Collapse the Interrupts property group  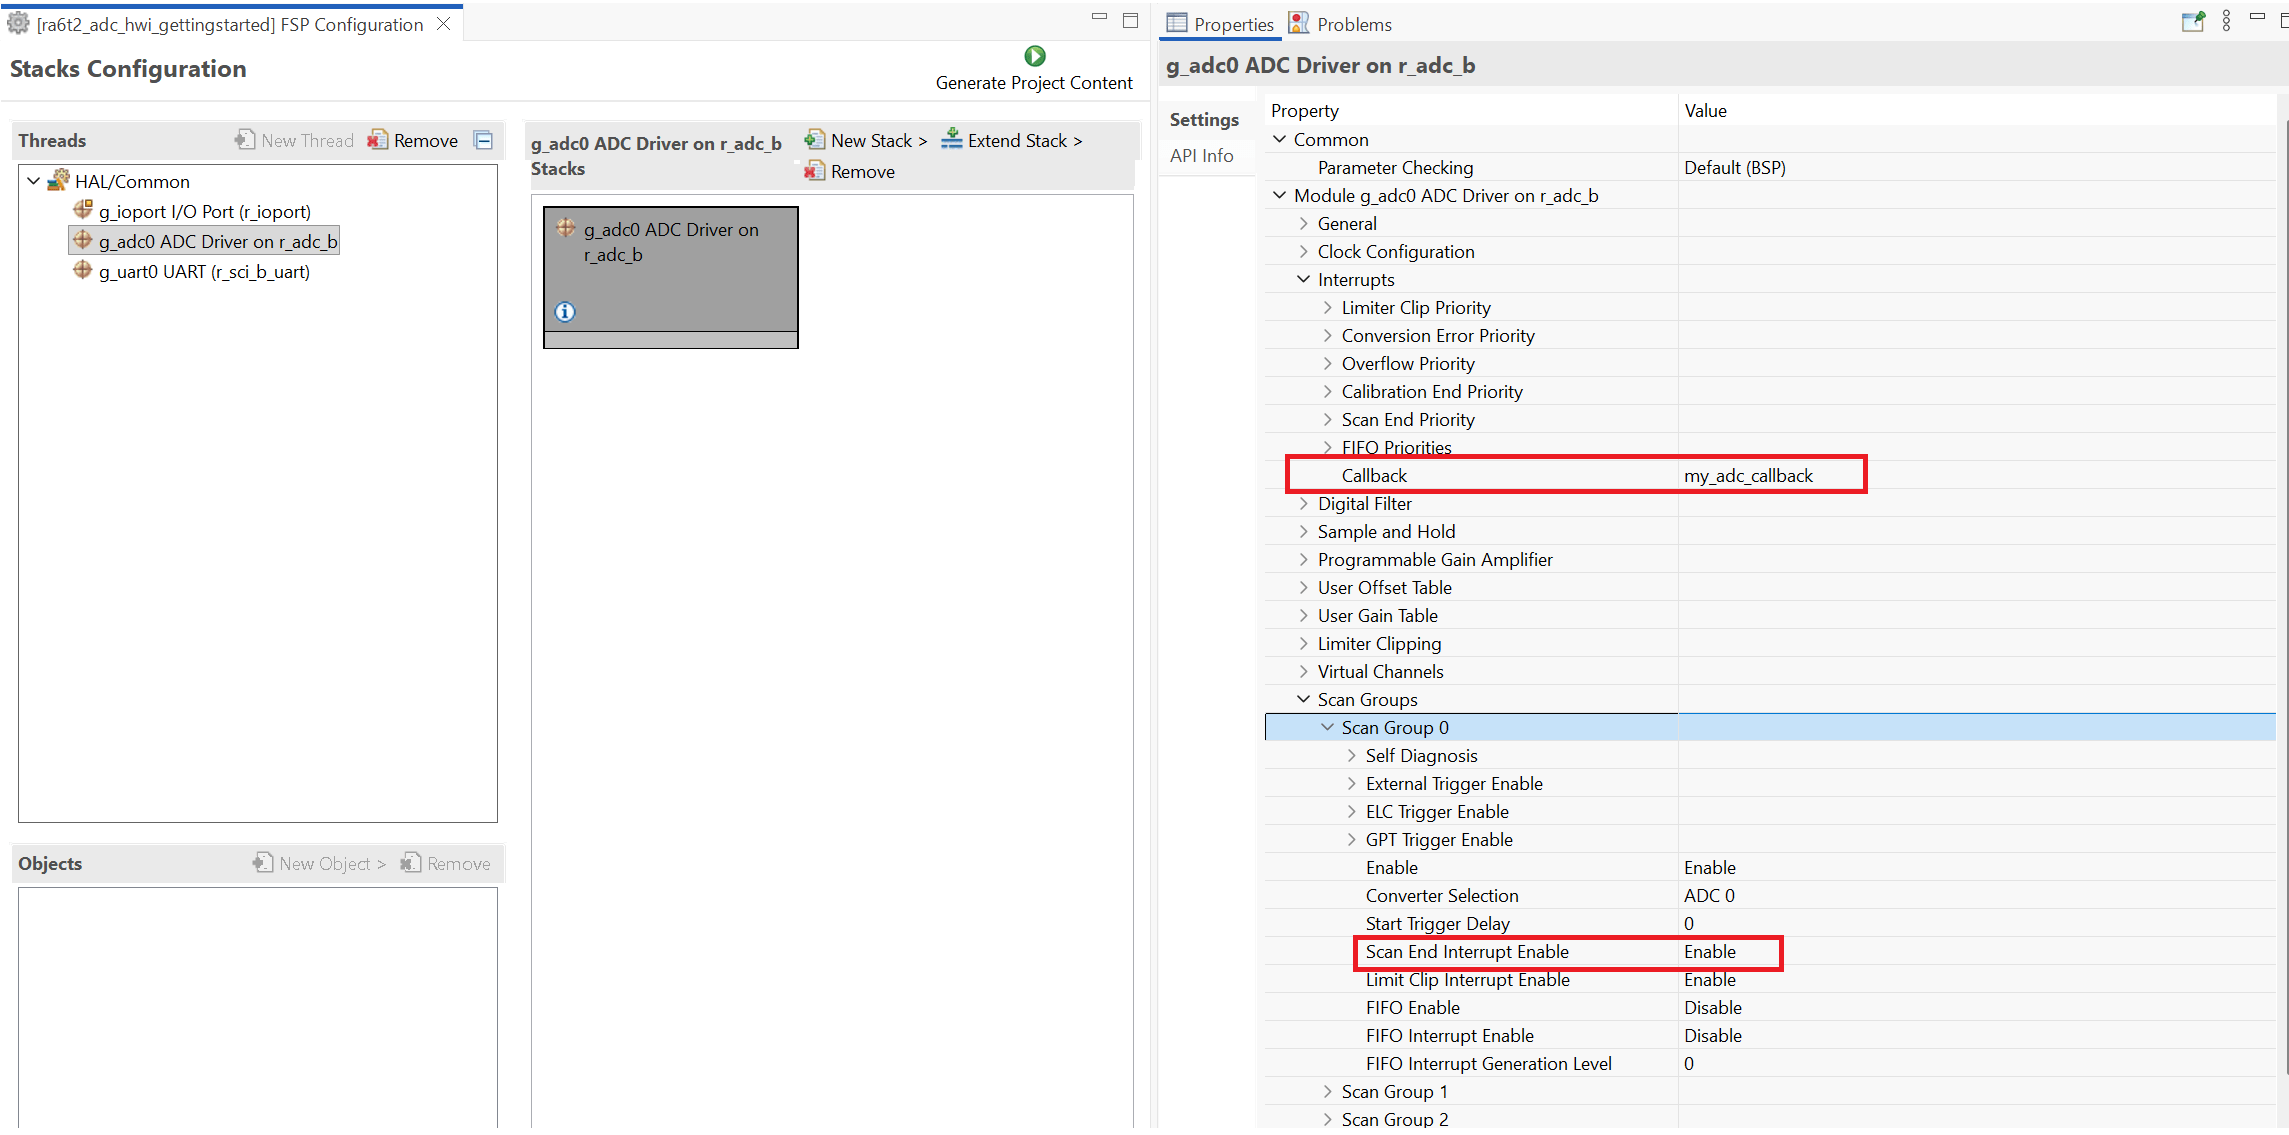tap(1303, 280)
